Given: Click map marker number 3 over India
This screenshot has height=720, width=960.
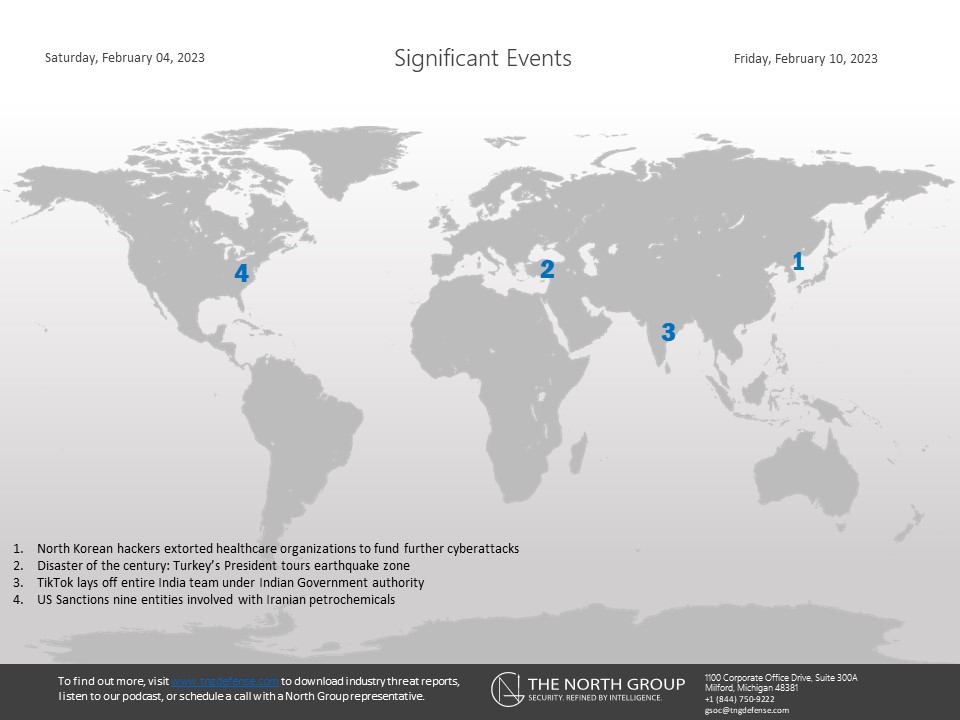Looking at the screenshot, I should click(668, 332).
